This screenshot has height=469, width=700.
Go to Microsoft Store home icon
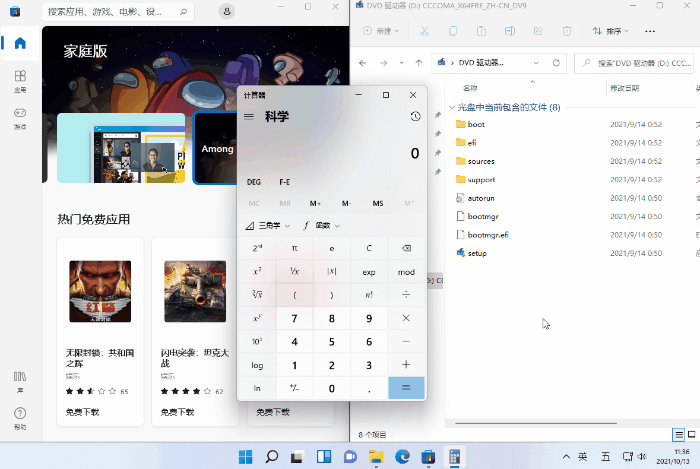tap(20, 44)
